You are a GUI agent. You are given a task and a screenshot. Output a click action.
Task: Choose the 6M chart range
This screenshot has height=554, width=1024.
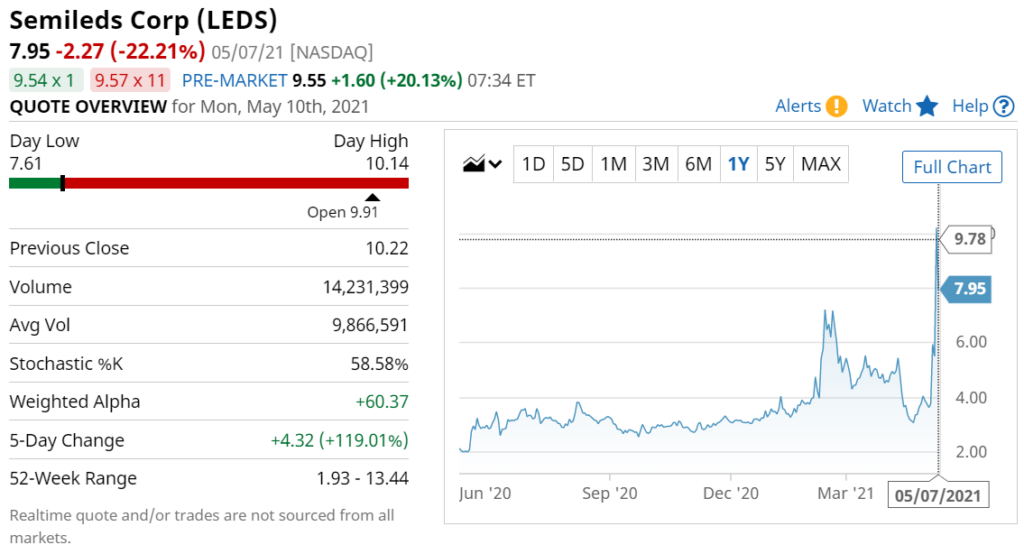point(698,164)
